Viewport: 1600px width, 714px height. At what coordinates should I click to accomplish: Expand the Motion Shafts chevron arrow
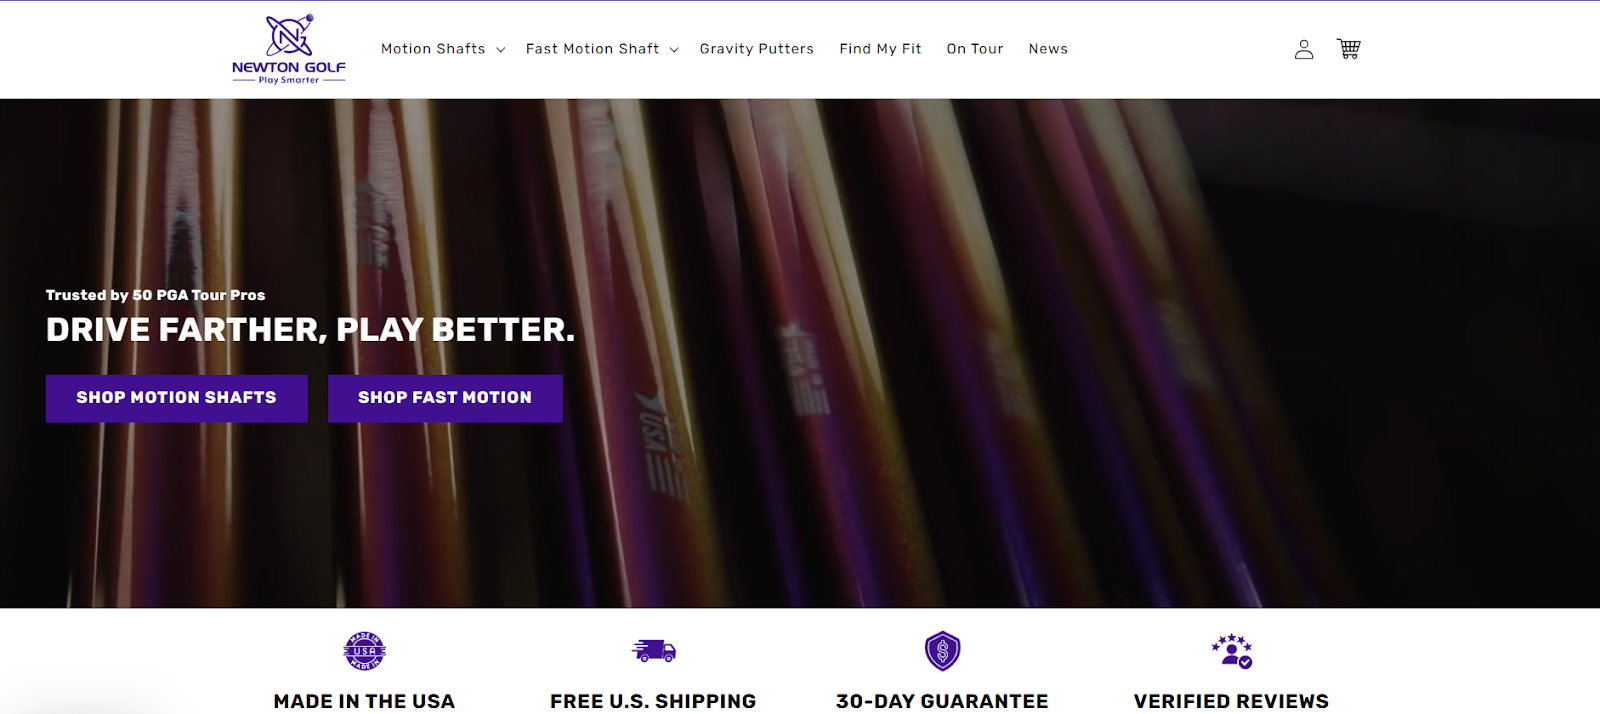click(x=501, y=50)
